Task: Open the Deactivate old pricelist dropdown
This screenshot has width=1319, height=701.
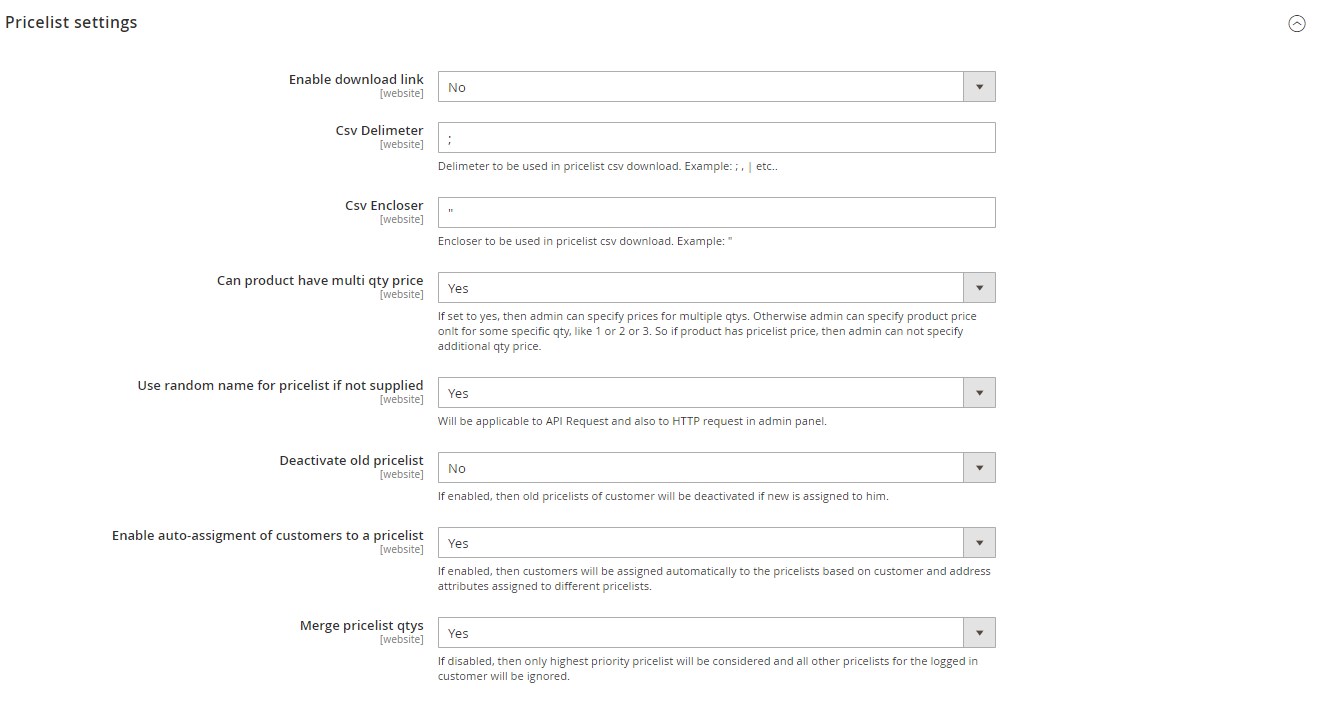Action: 700,468
